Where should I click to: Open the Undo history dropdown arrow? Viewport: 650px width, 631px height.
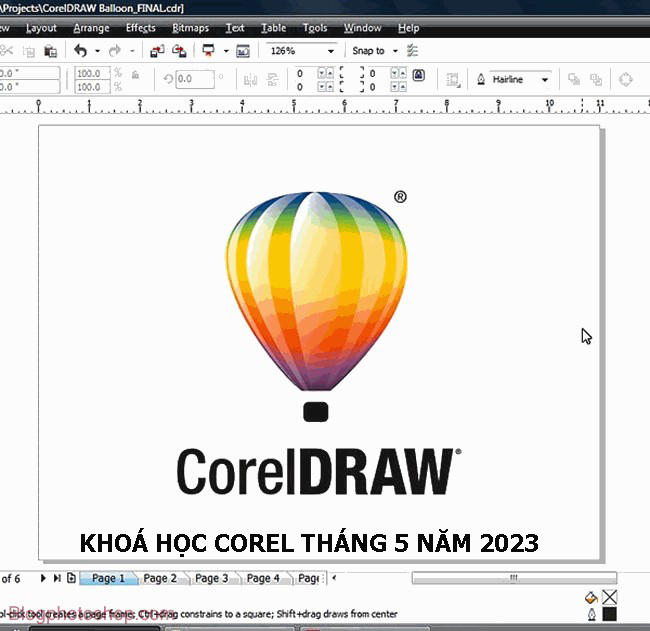97,51
